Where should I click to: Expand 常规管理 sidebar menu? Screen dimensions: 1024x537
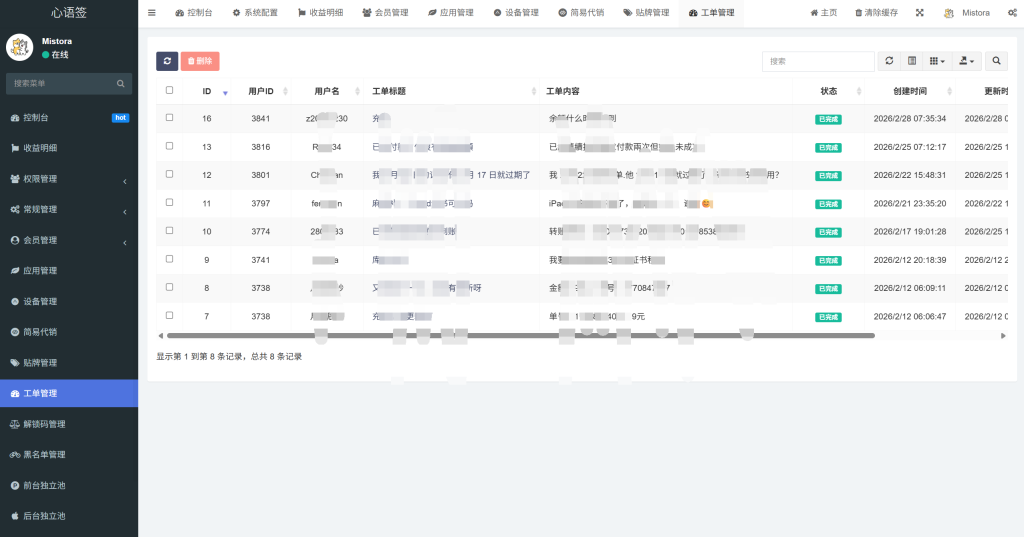(69, 210)
